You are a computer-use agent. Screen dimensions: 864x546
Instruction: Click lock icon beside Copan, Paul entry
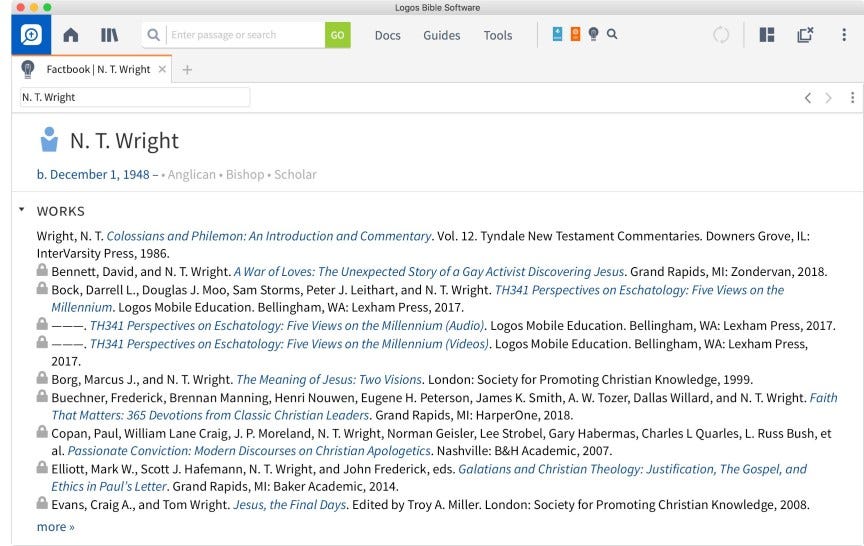[42, 431]
